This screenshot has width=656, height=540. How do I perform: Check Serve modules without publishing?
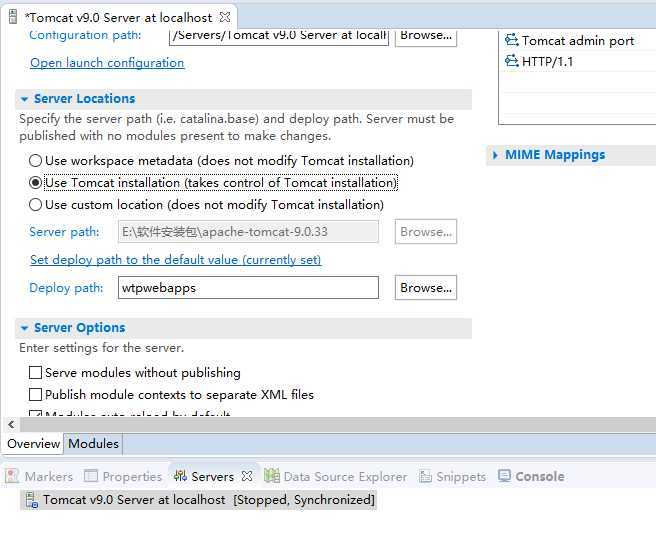tap(36, 373)
